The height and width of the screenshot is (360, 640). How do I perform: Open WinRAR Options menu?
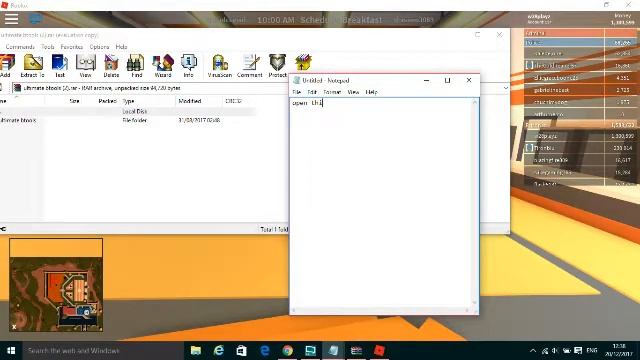tap(99, 47)
